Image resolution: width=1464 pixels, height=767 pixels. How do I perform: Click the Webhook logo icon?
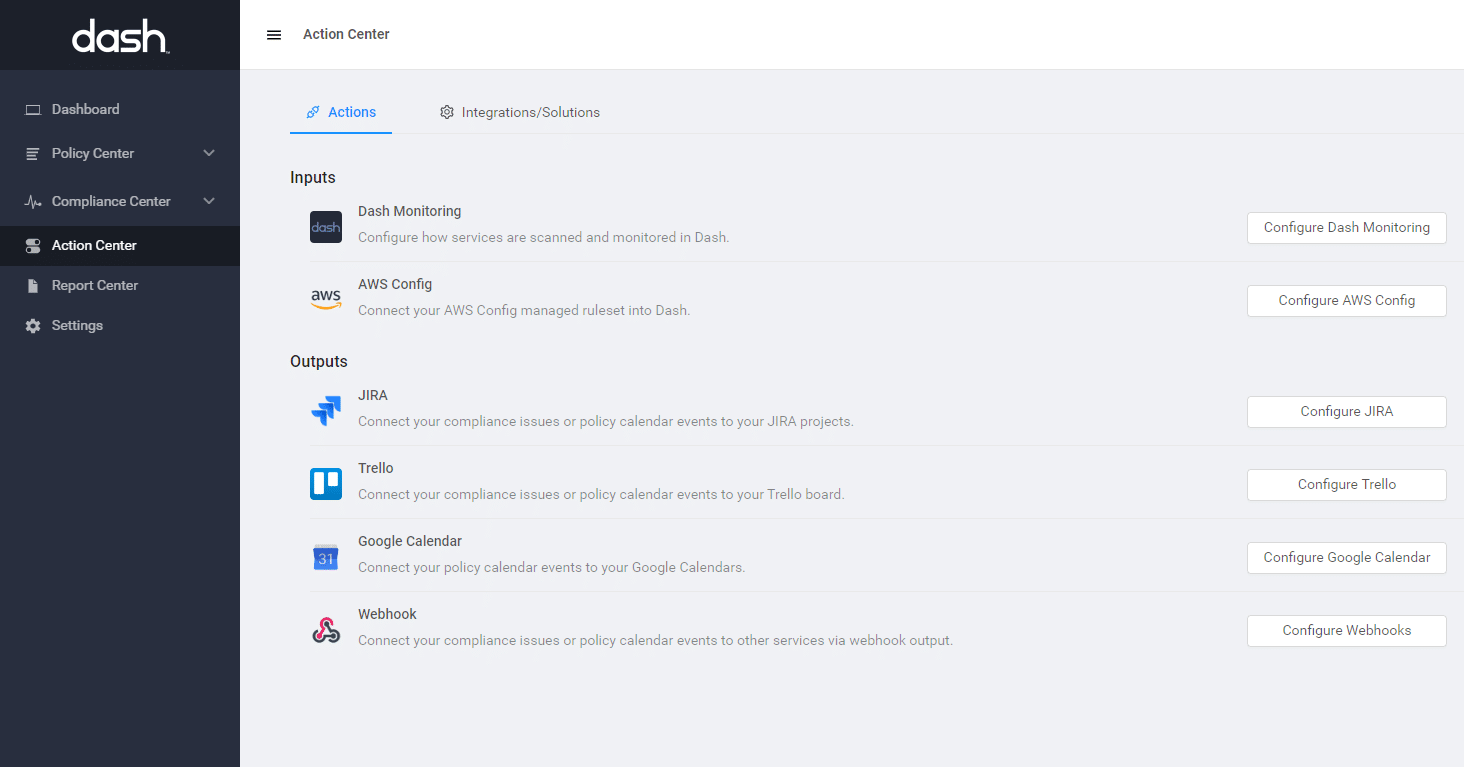pos(326,630)
